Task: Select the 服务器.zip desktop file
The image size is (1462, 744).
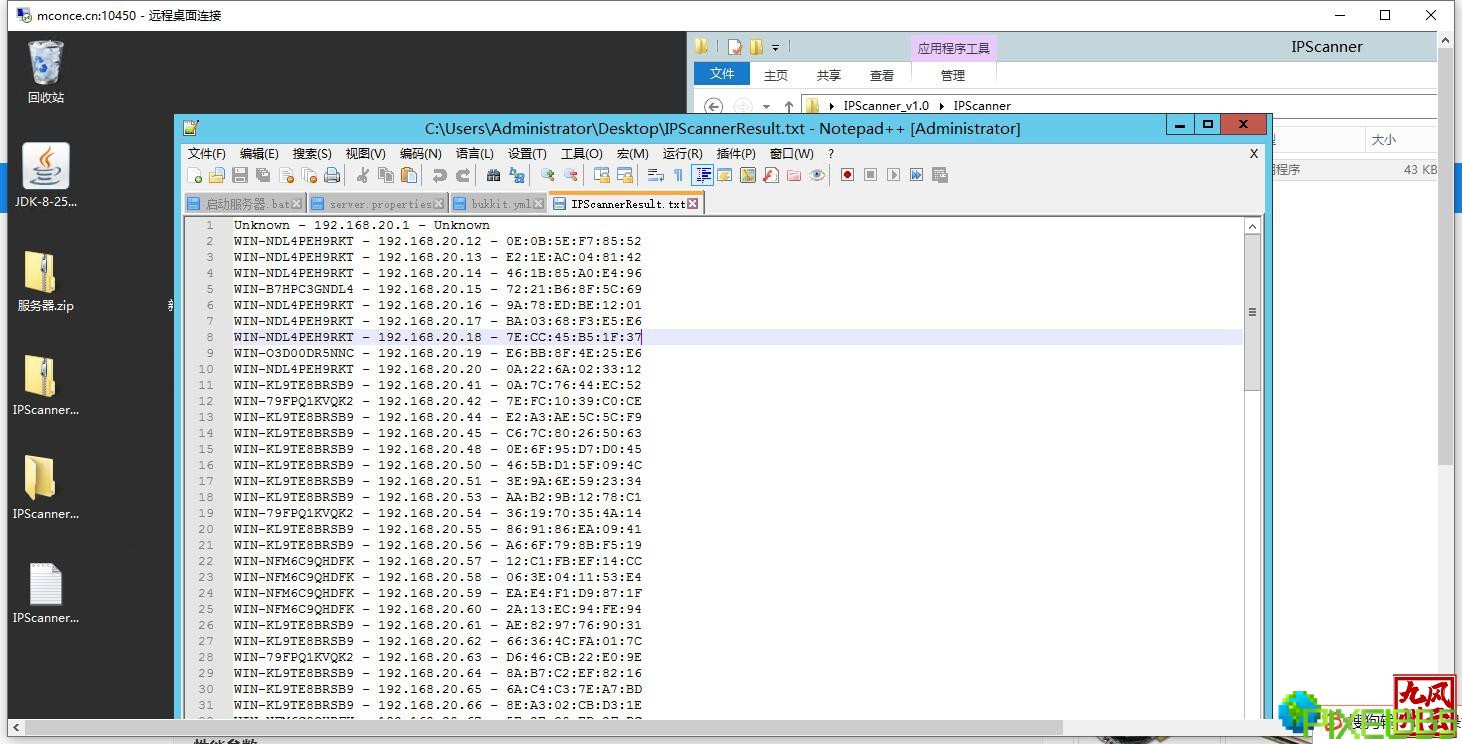Action: point(46,280)
